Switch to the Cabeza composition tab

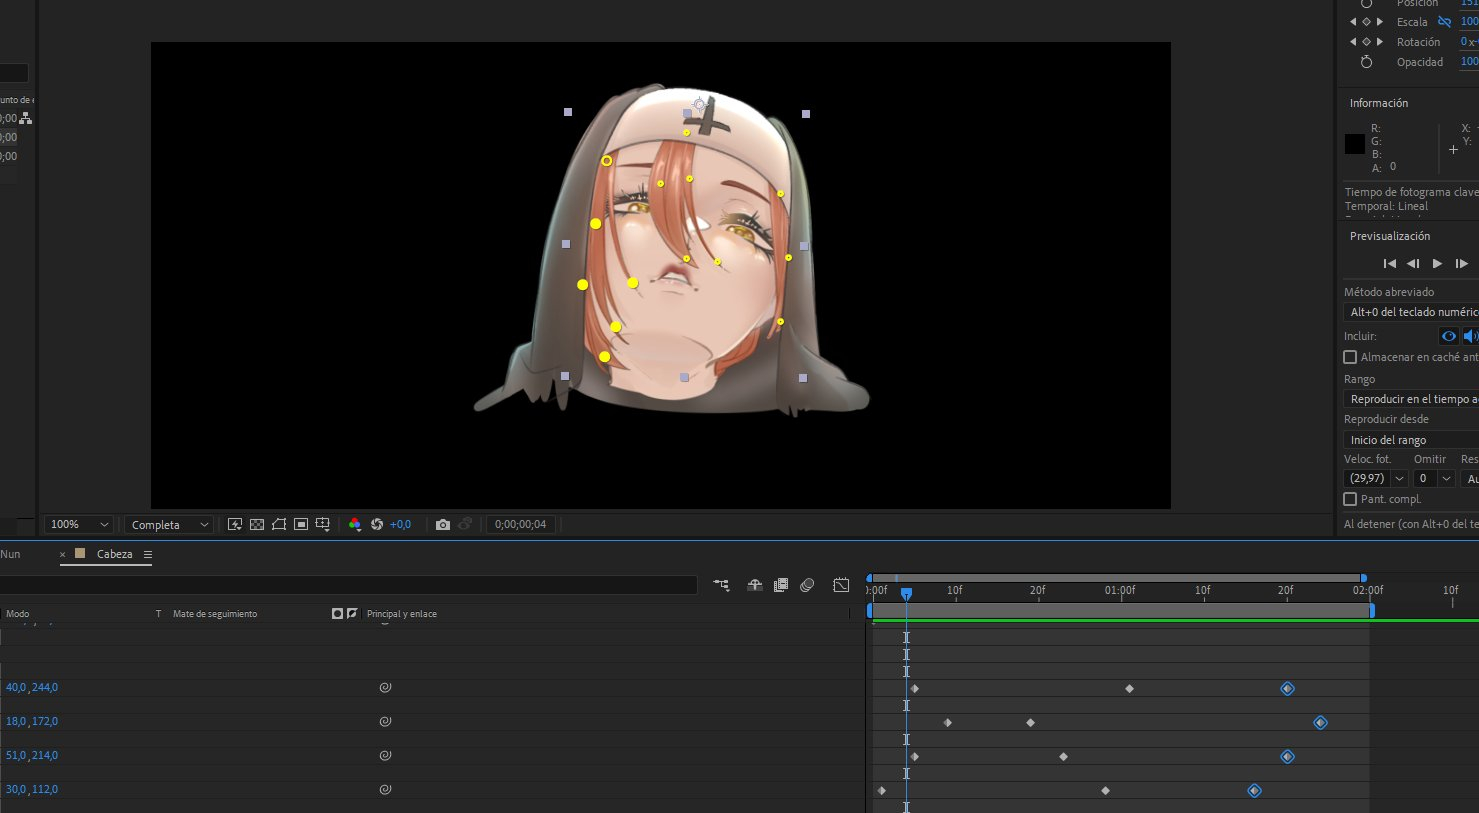pyautogui.click(x=114, y=554)
